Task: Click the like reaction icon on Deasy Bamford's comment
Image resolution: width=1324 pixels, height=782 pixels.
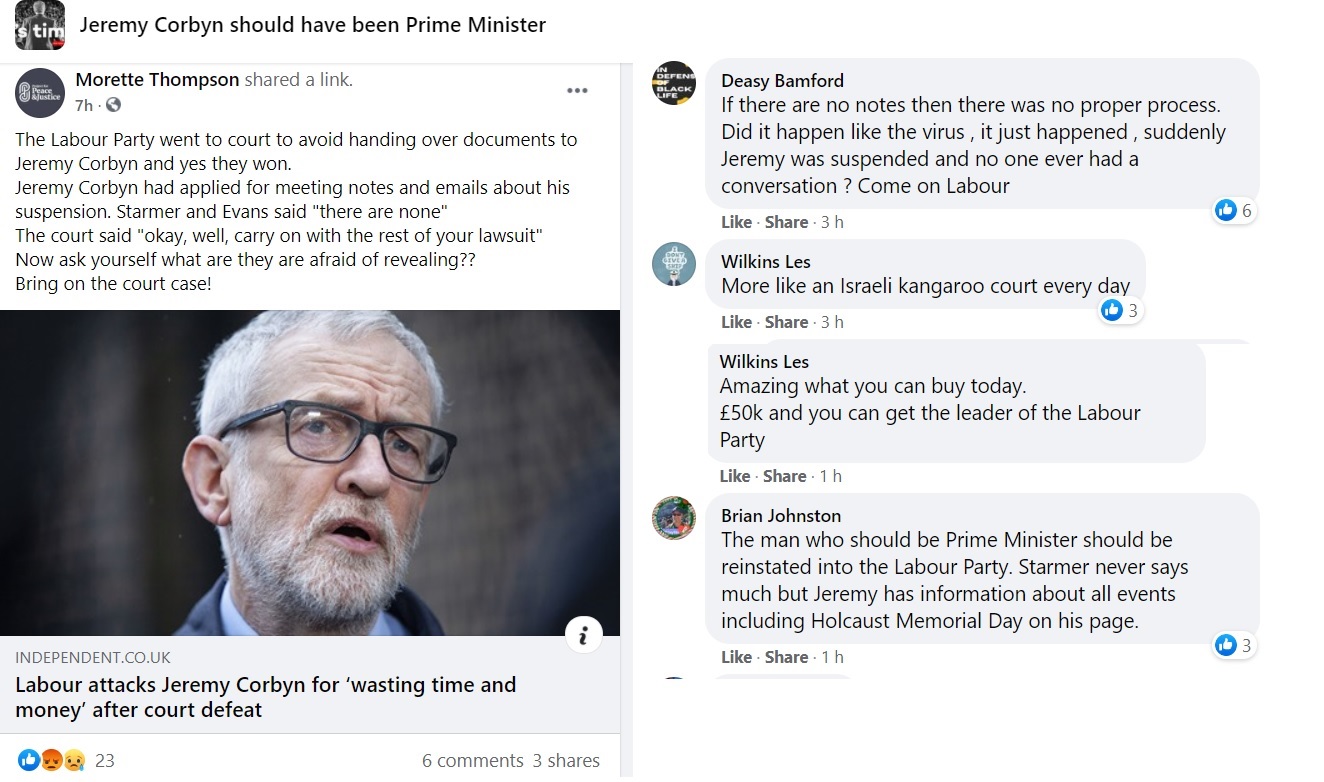Action: tap(1225, 210)
